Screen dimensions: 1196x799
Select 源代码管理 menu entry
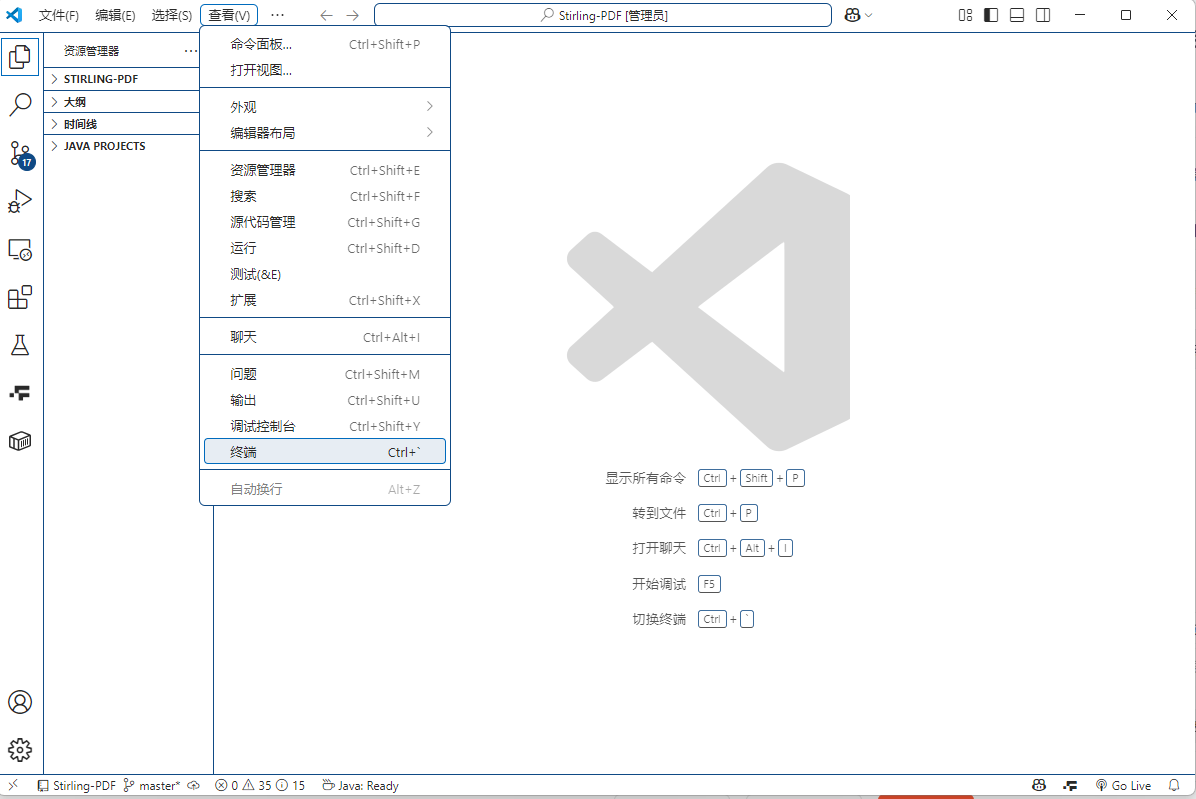pos(325,222)
